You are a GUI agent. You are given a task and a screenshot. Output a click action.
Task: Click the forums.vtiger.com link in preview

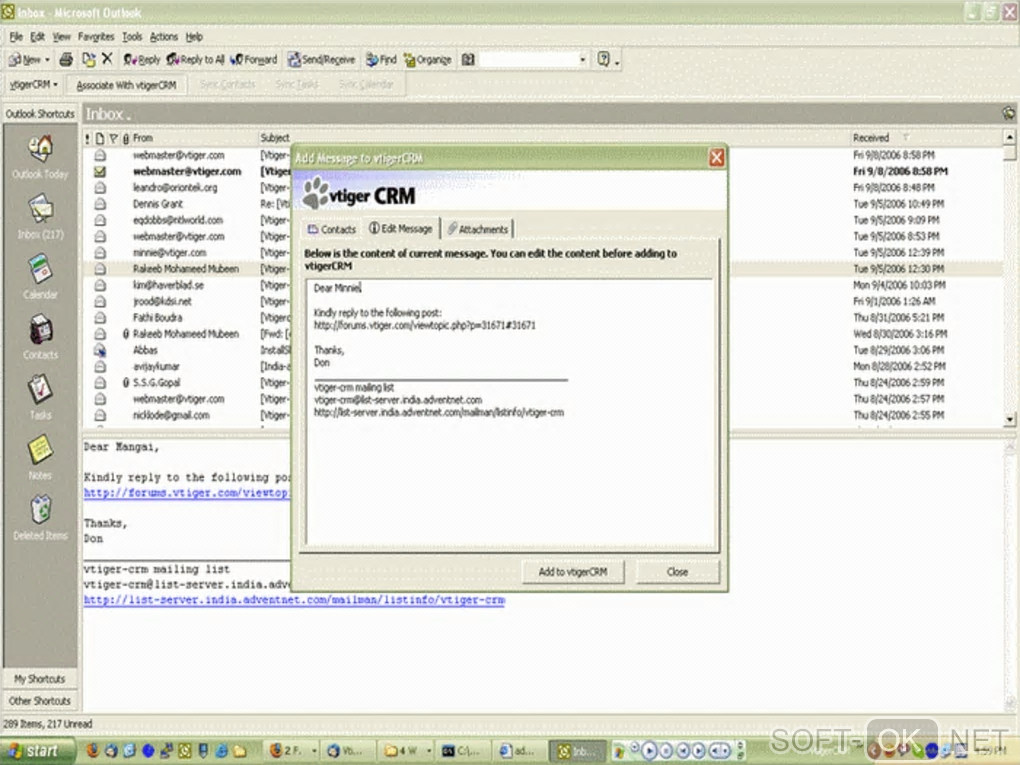186,492
